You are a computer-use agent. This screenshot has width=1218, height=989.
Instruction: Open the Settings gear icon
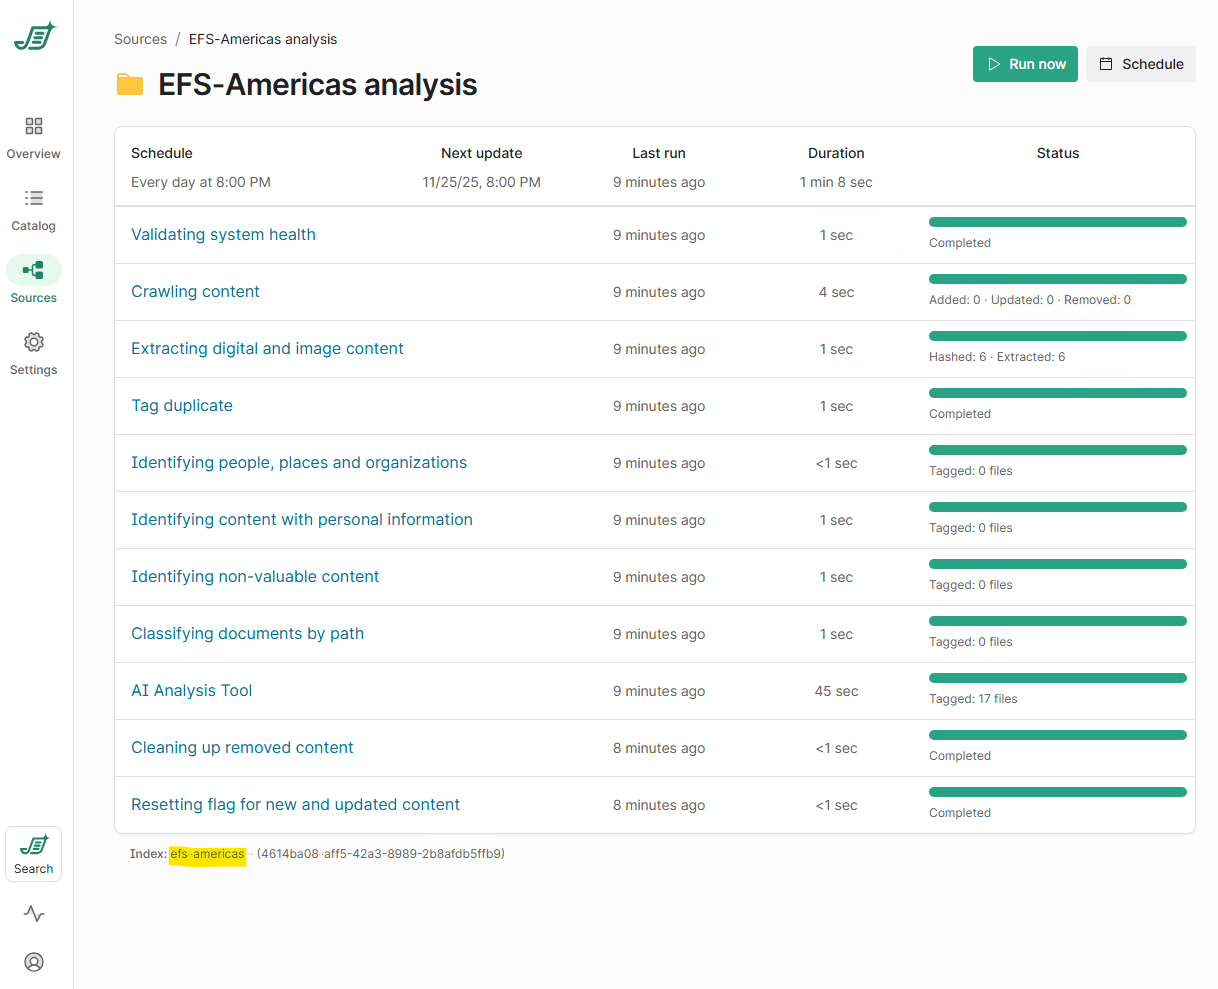pyautogui.click(x=34, y=342)
